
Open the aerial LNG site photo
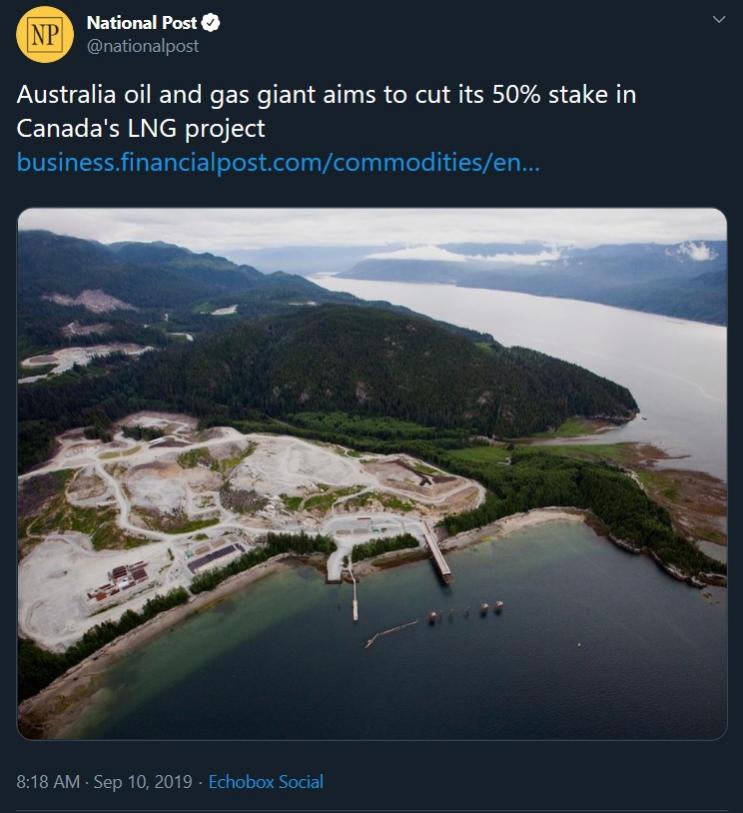(372, 473)
